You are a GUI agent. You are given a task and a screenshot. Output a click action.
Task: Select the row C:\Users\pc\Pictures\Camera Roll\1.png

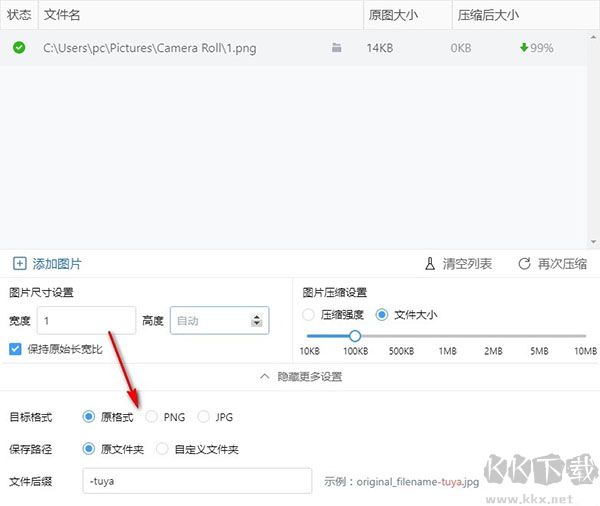[x=293, y=48]
